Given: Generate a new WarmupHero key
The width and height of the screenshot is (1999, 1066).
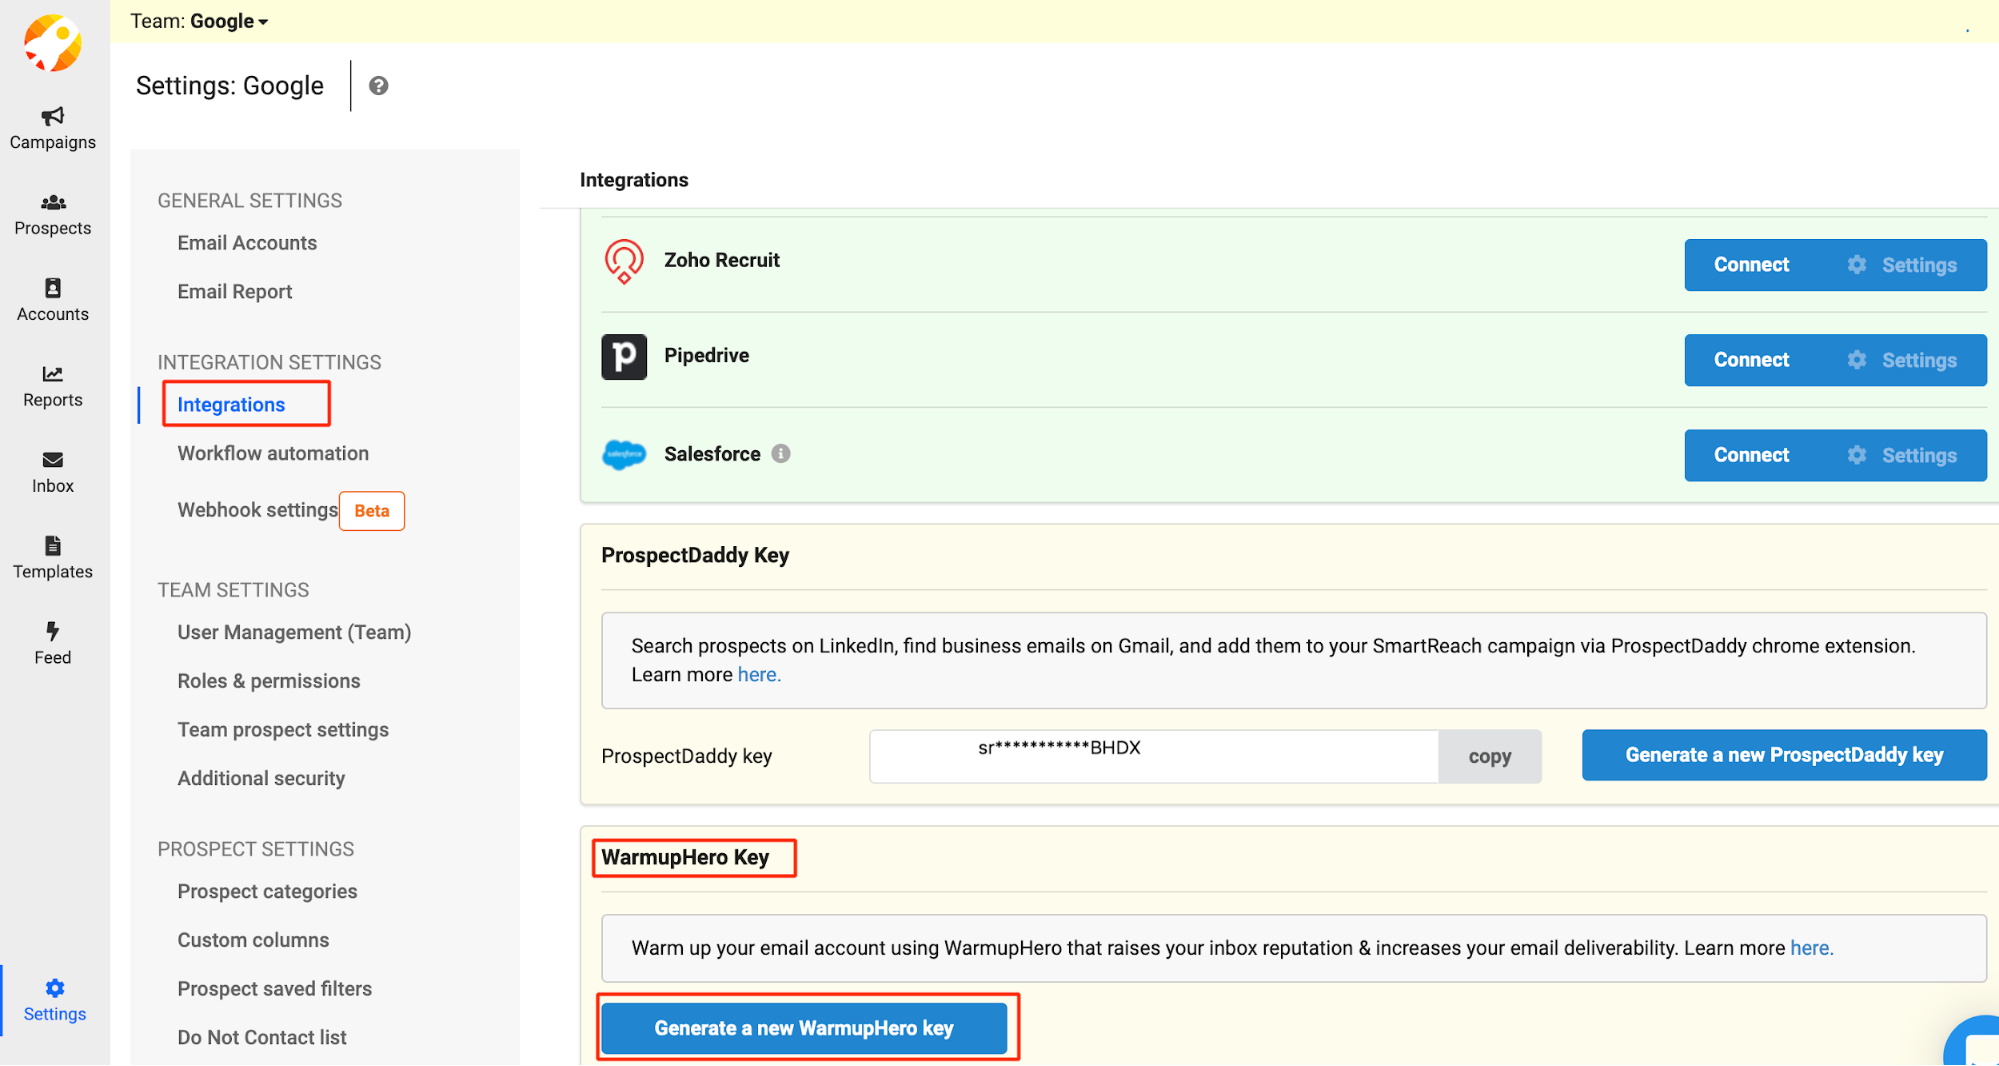Looking at the screenshot, I should (804, 1029).
